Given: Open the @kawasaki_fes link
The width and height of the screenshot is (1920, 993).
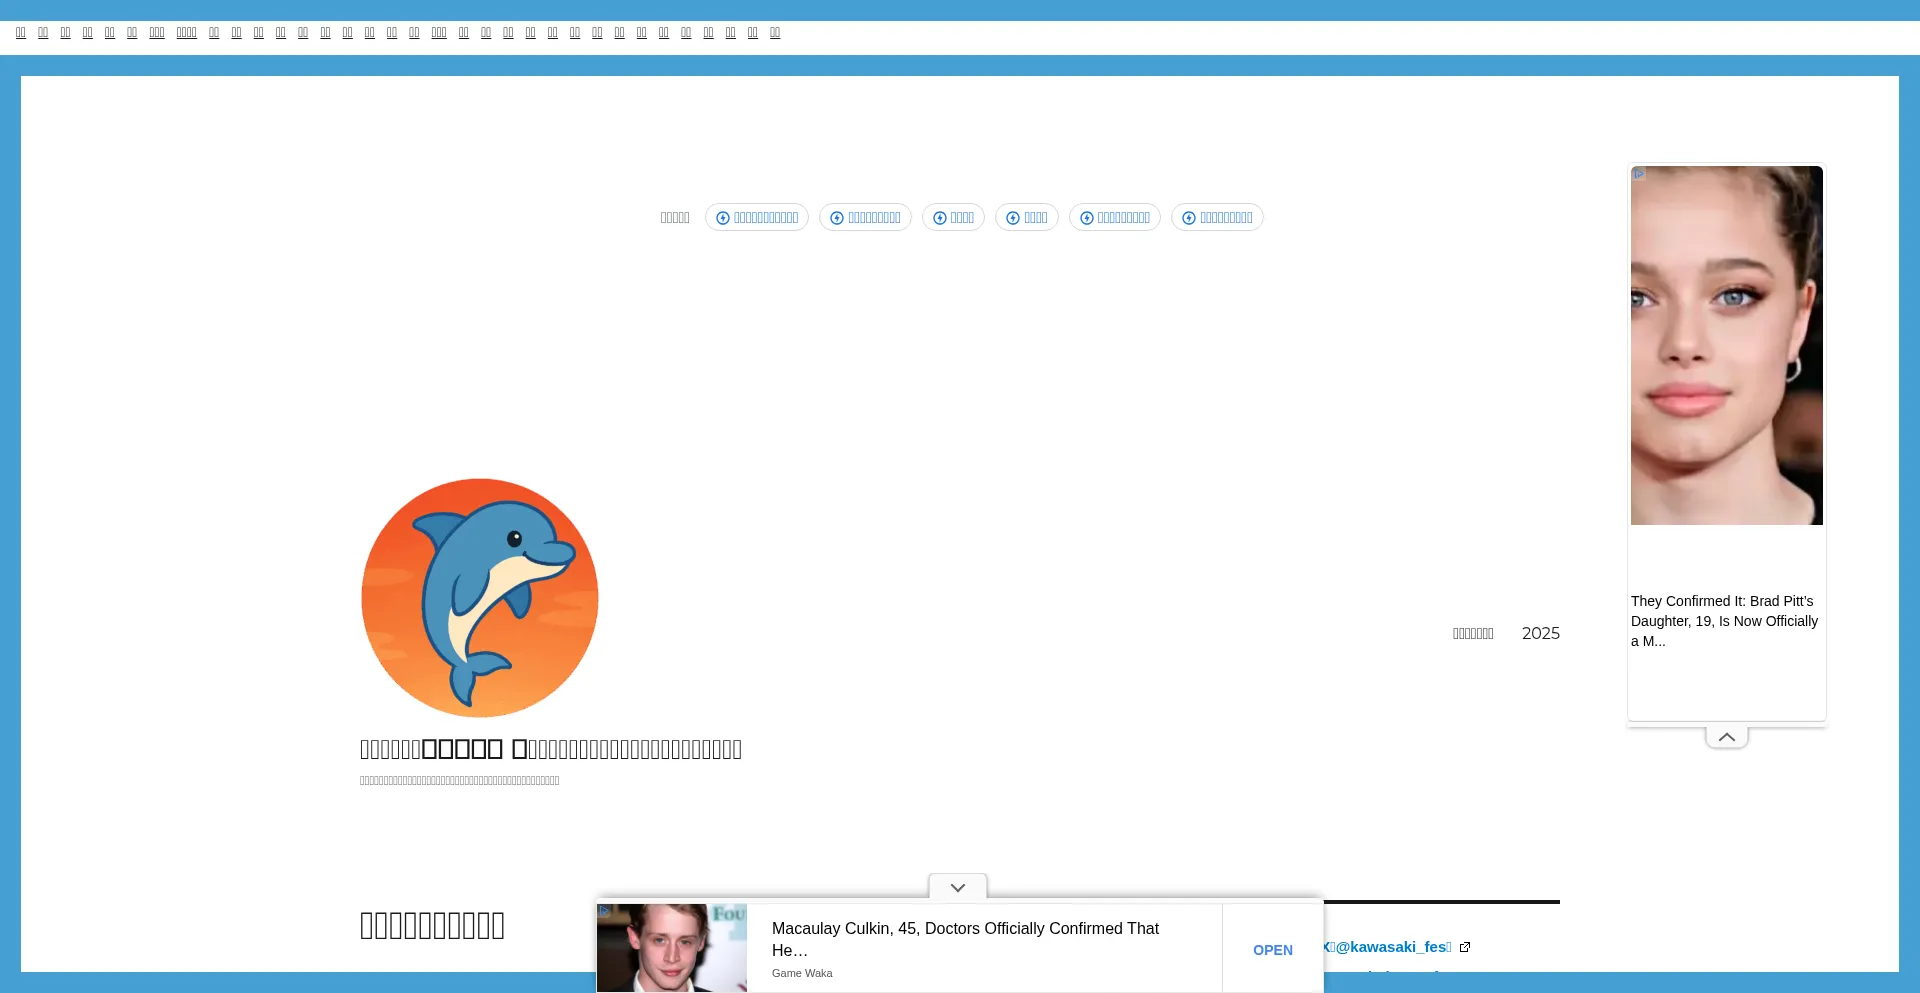Looking at the screenshot, I should 1392,947.
